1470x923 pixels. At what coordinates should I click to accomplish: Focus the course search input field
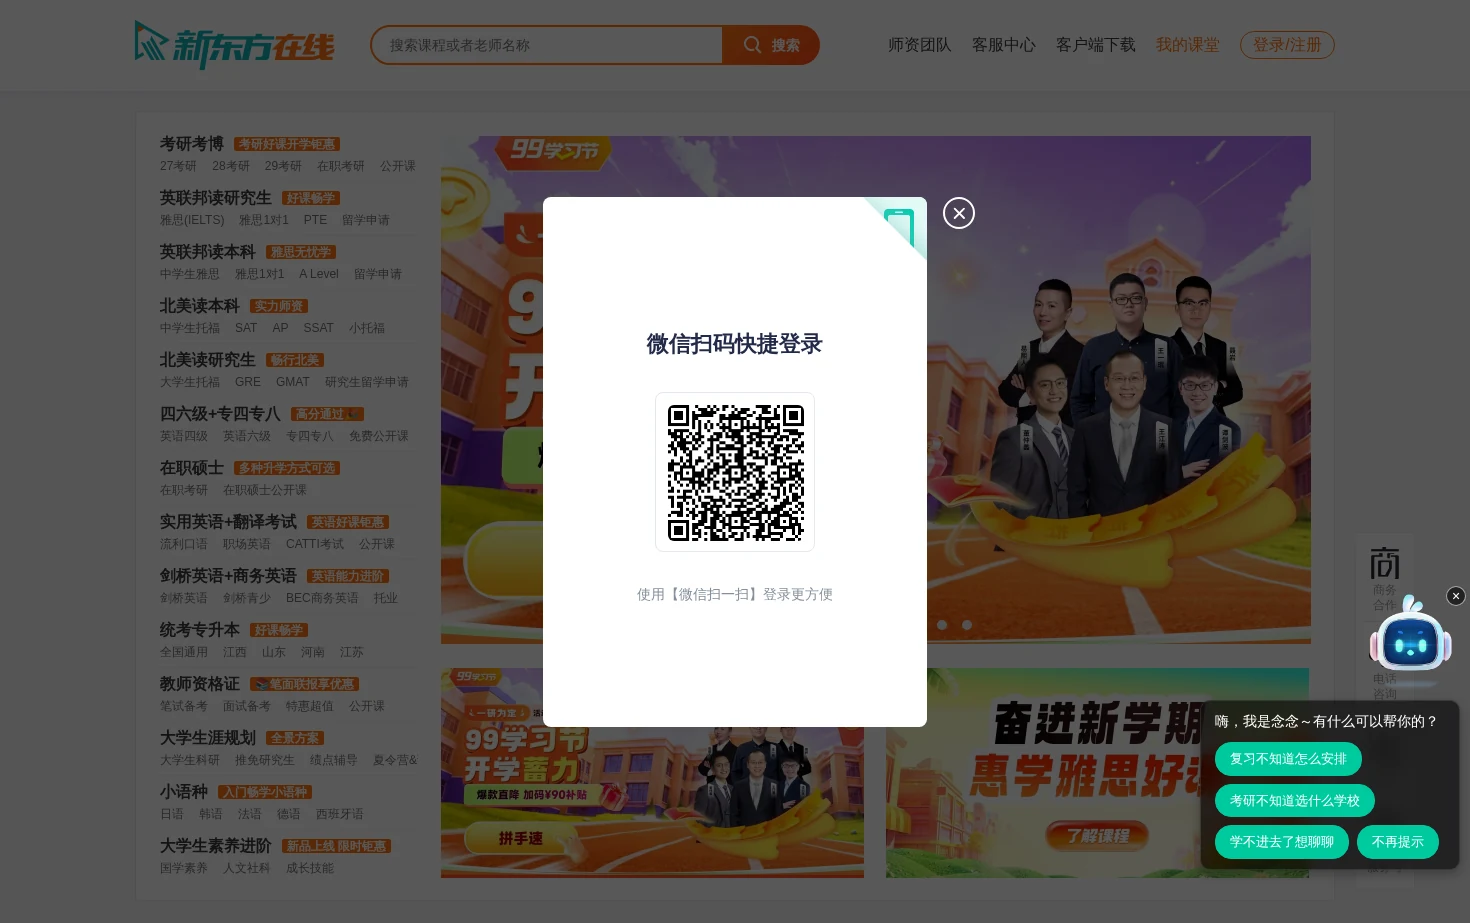(x=547, y=45)
